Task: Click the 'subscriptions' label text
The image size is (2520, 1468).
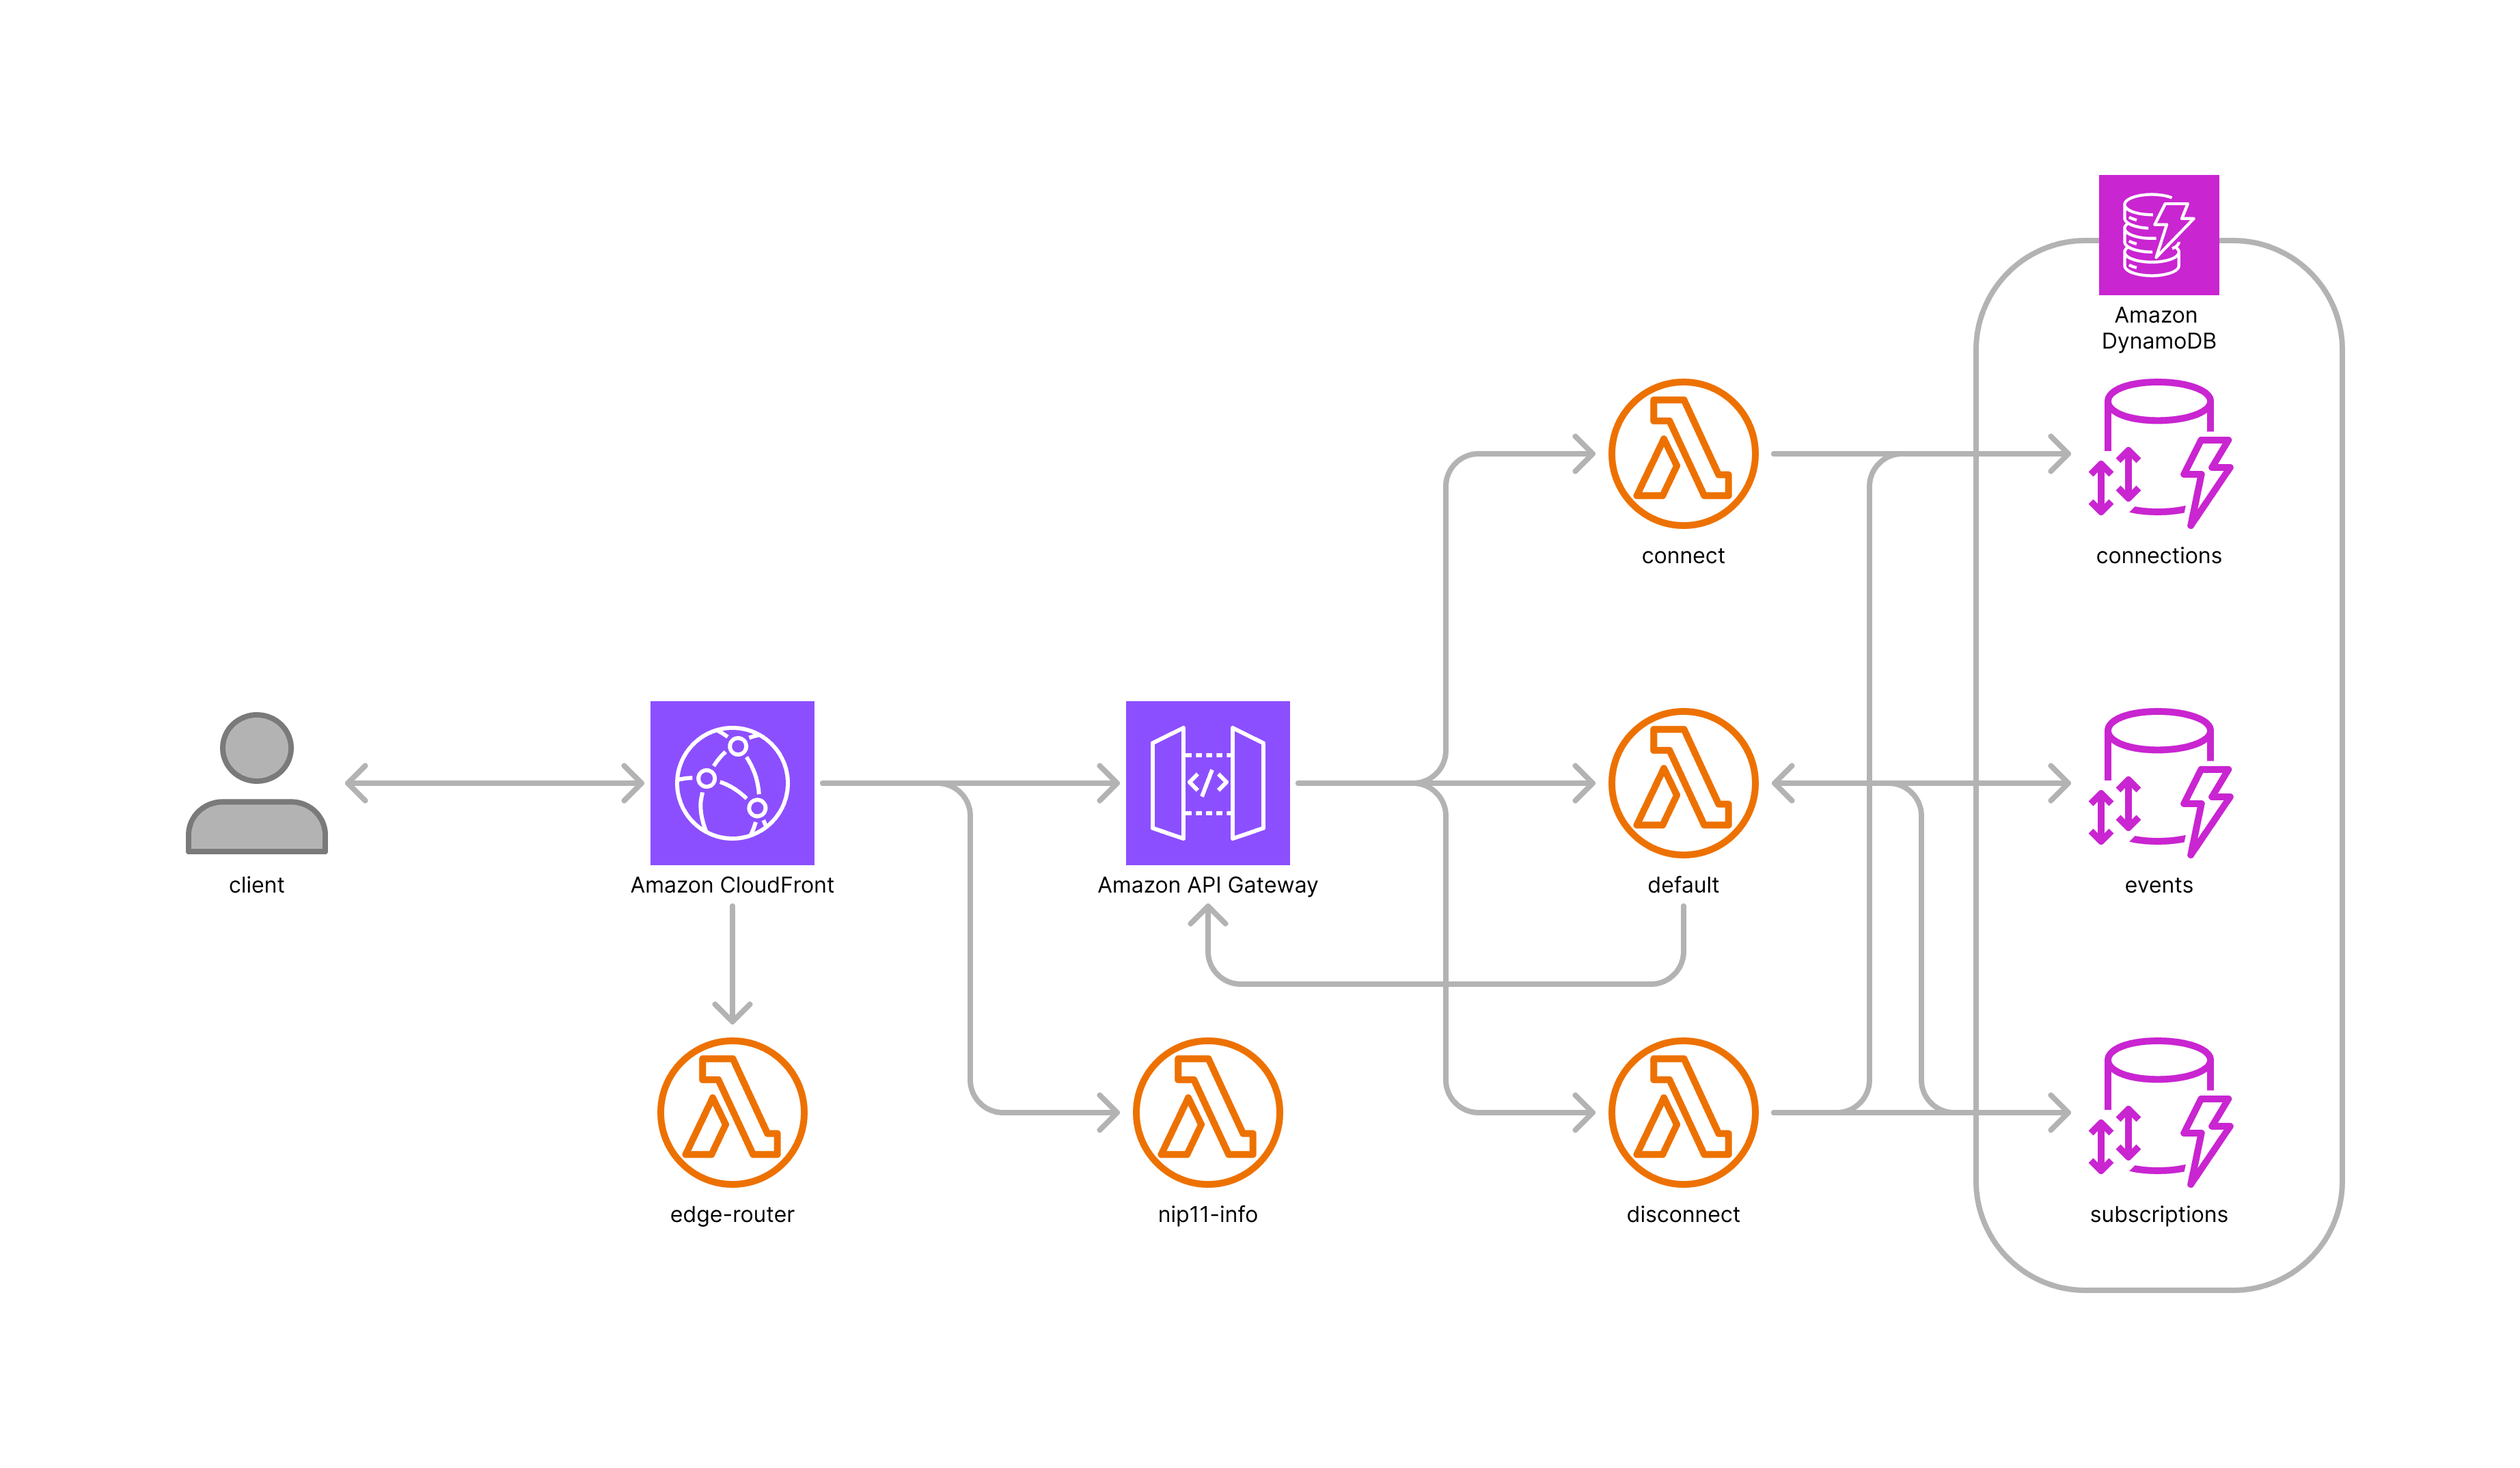Action: (2158, 1214)
